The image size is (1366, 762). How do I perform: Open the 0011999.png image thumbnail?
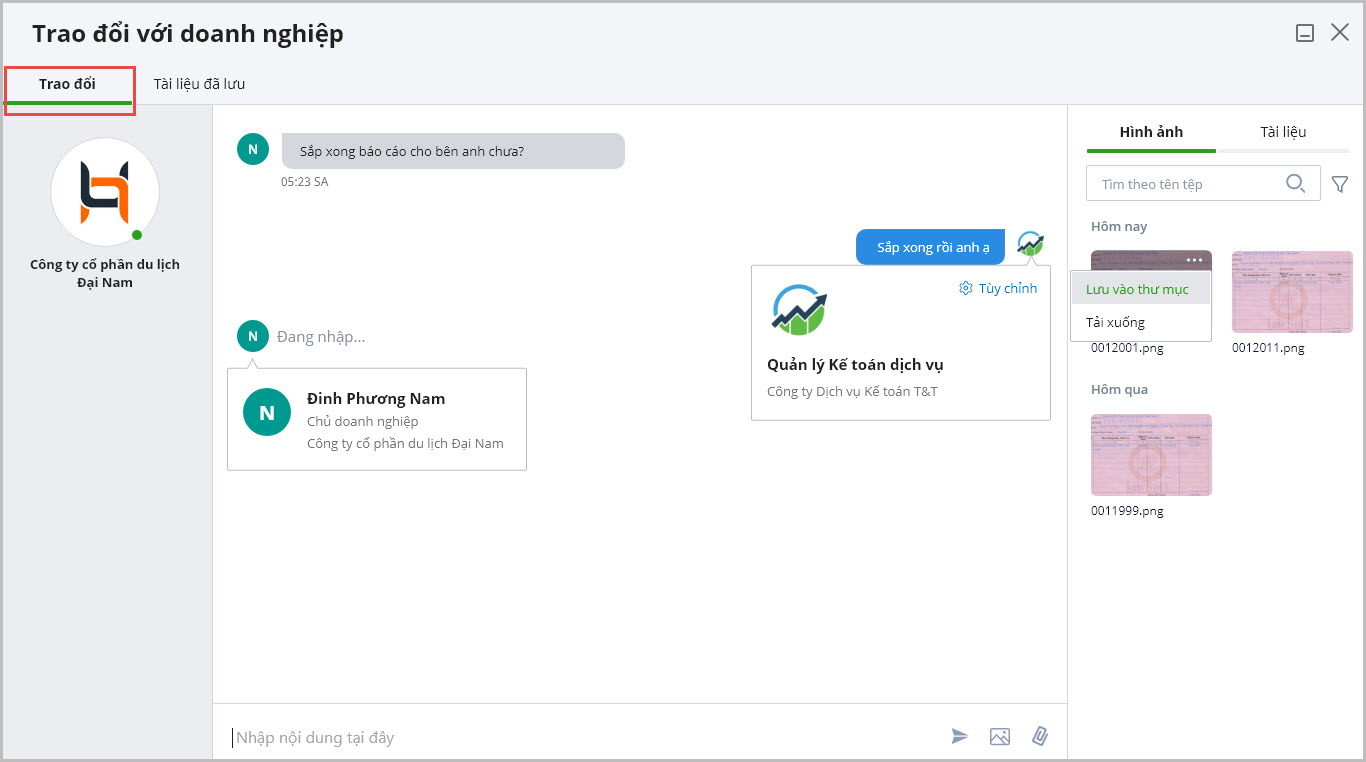(x=1151, y=455)
